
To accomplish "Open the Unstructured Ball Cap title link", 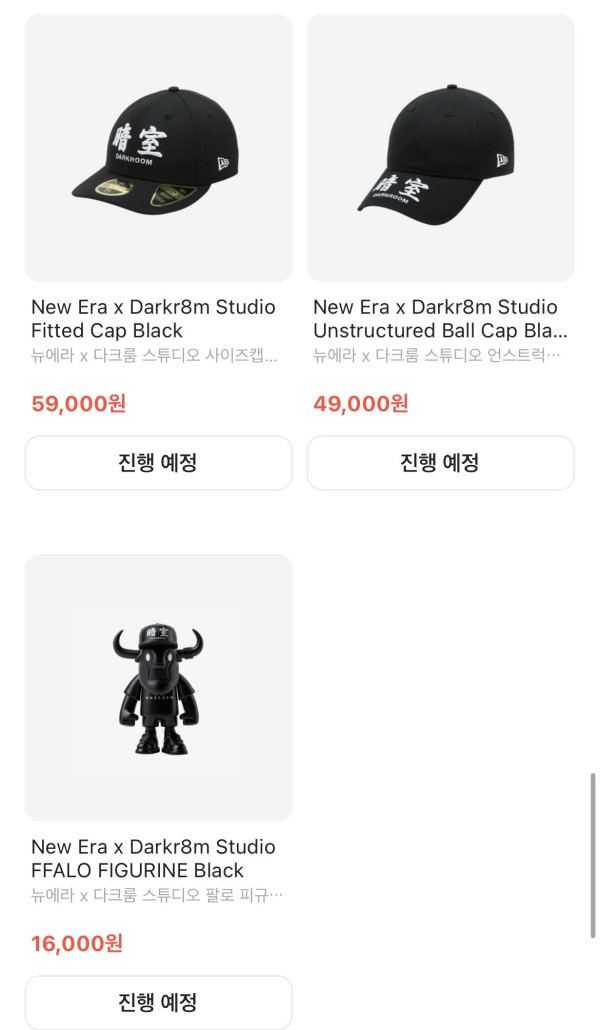I will pyautogui.click(x=440, y=319).
